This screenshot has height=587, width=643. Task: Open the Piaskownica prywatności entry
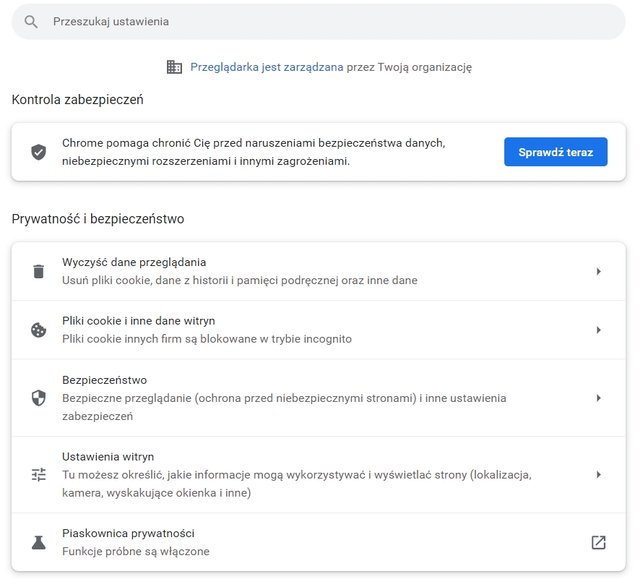pyautogui.click(x=319, y=542)
